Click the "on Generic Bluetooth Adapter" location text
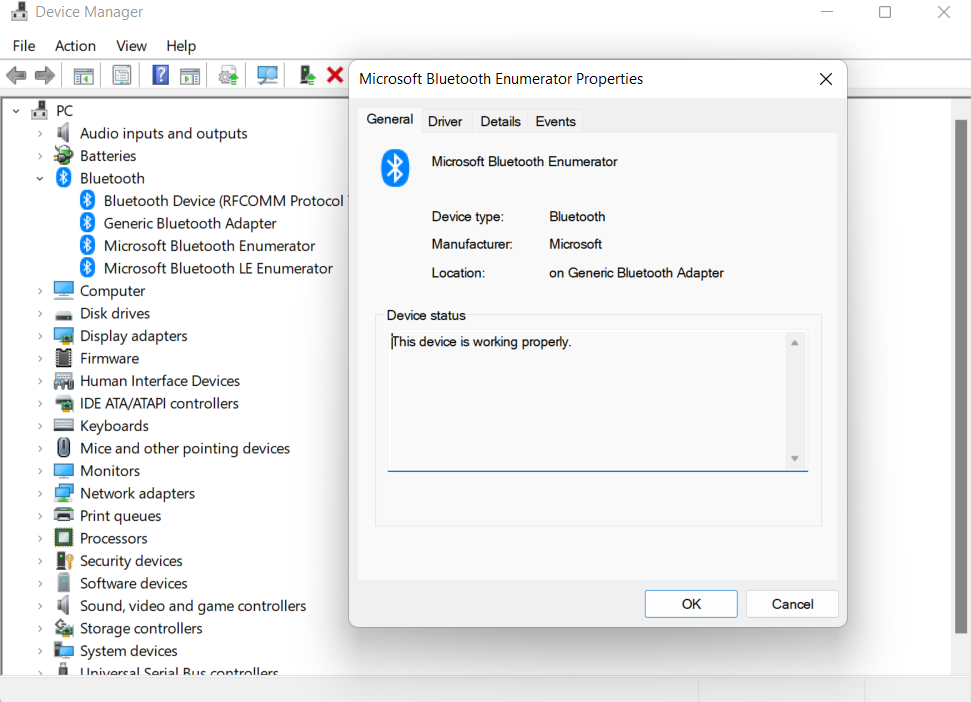 (636, 273)
